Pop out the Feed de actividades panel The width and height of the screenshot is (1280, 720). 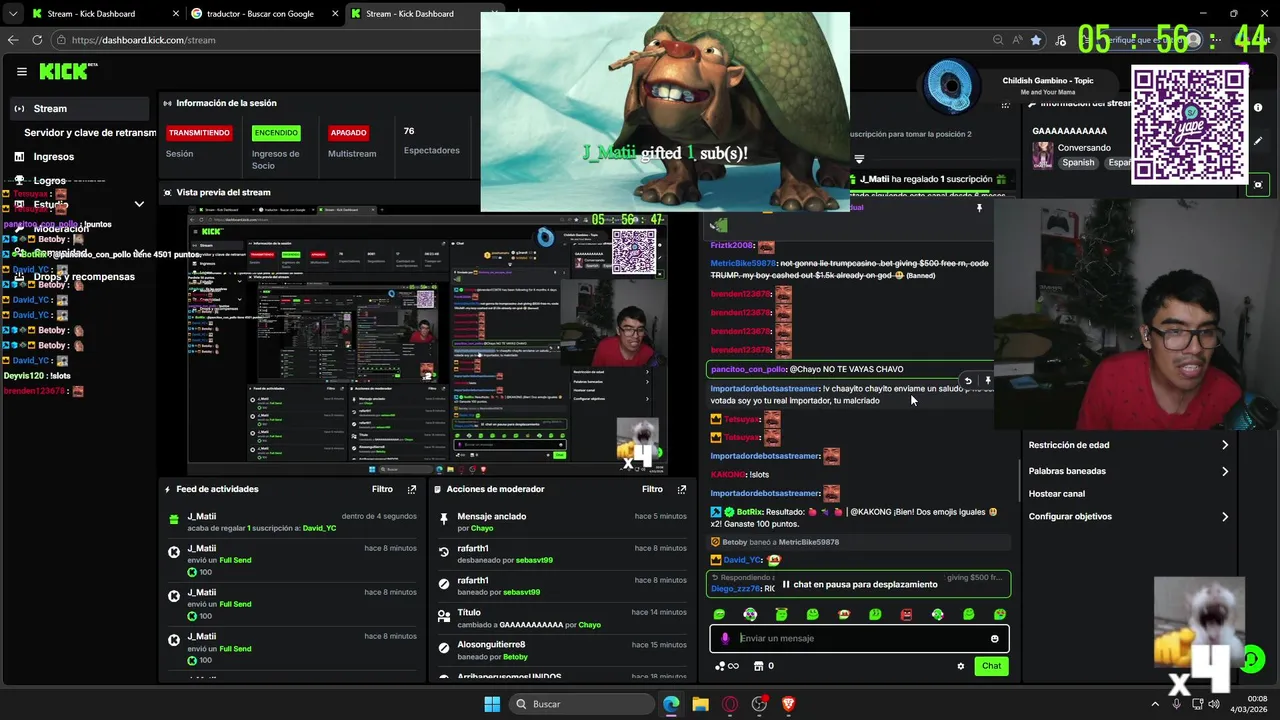coord(412,490)
